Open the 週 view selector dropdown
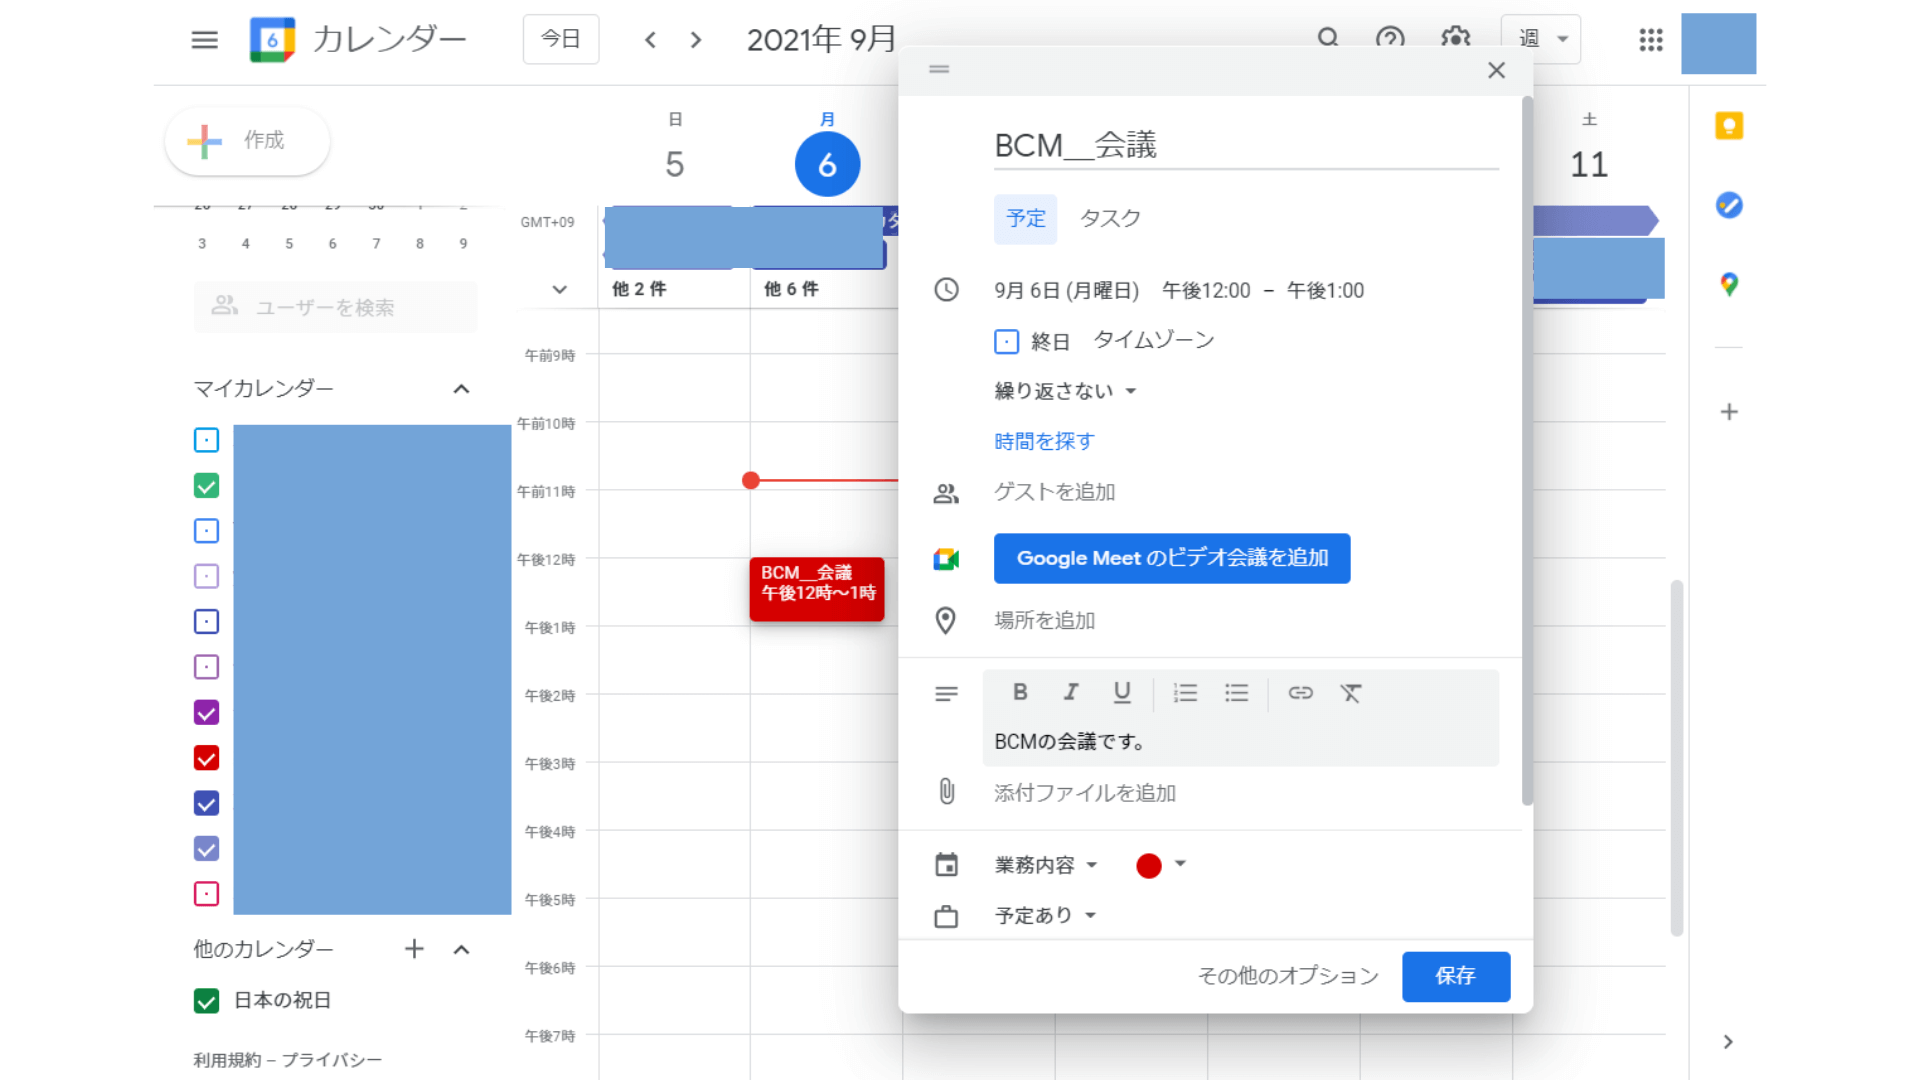The height and width of the screenshot is (1080, 1920). (1540, 39)
